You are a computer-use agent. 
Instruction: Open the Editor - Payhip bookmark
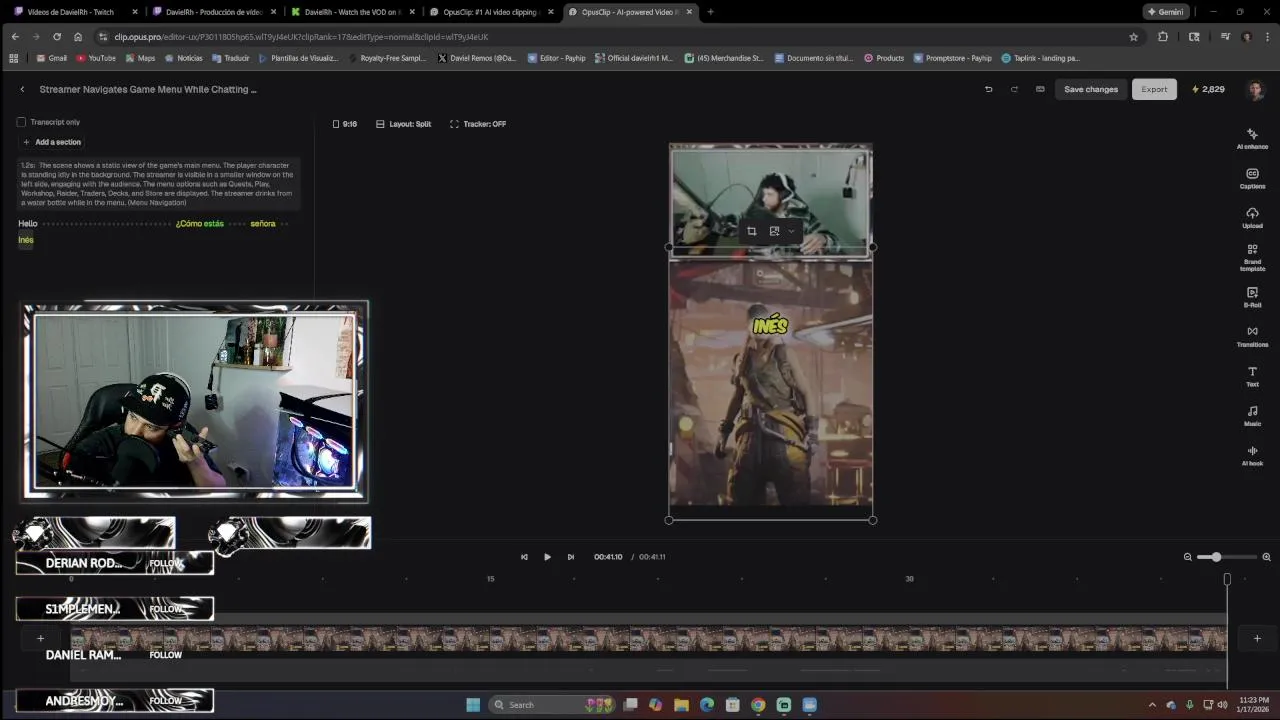557,58
